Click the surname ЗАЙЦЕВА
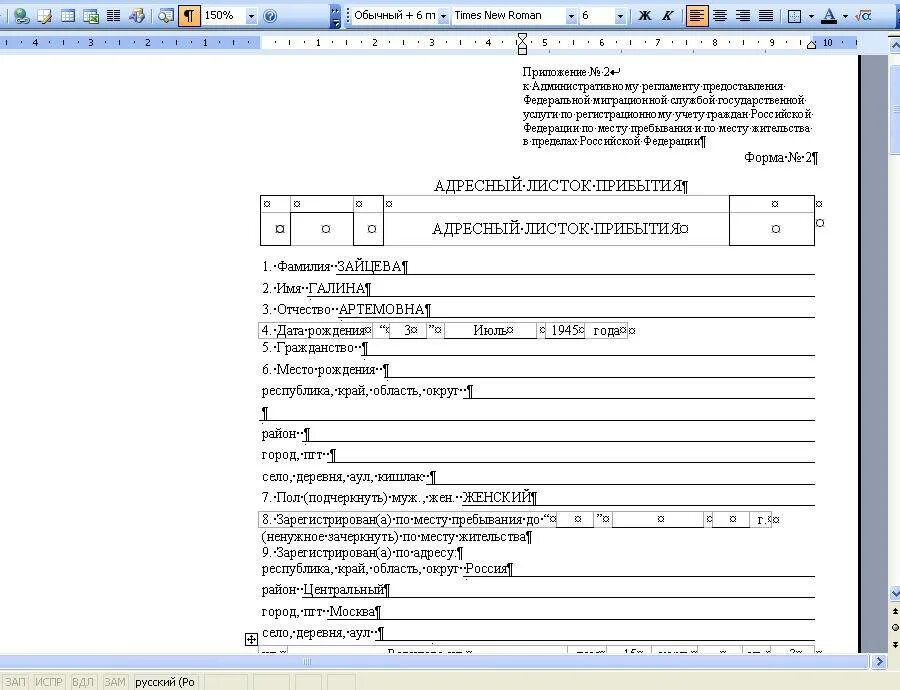Viewport: 900px width, 690px height. (x=368, y=266)
